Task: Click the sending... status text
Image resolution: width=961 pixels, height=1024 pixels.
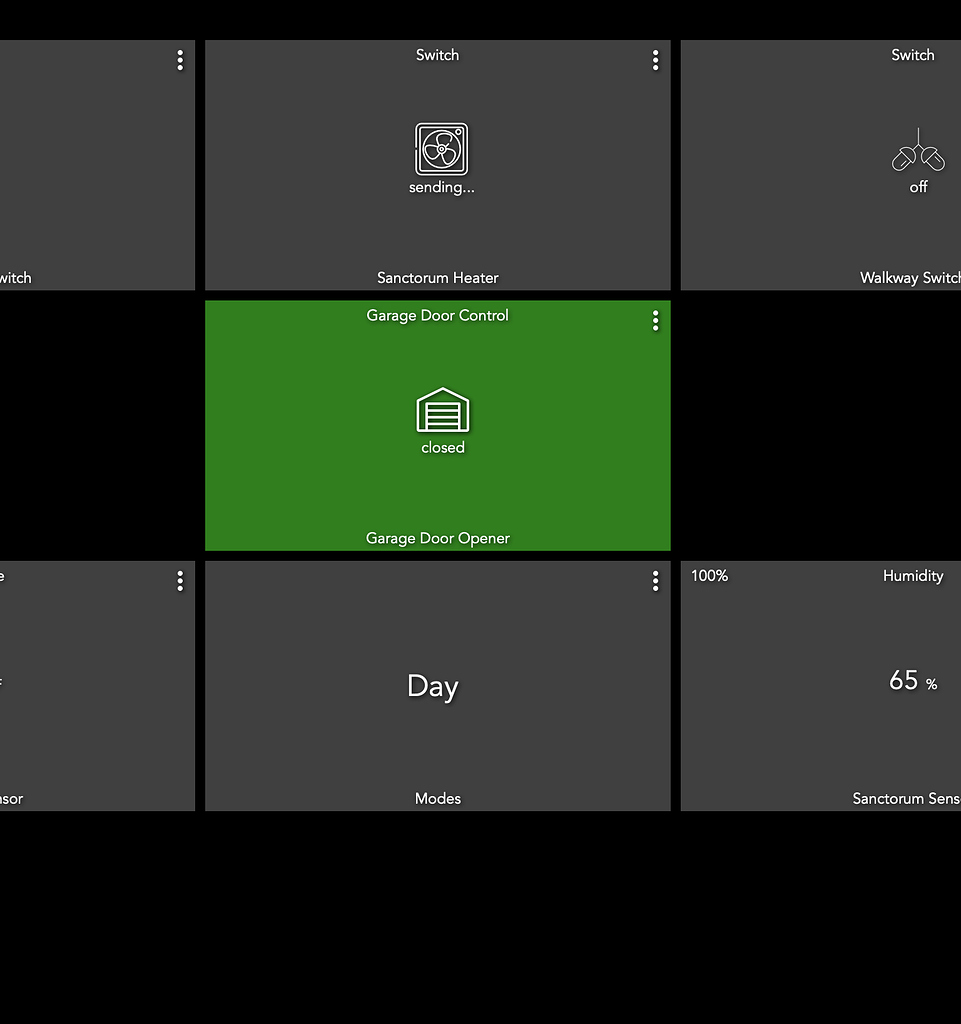Action: point(441,187)
